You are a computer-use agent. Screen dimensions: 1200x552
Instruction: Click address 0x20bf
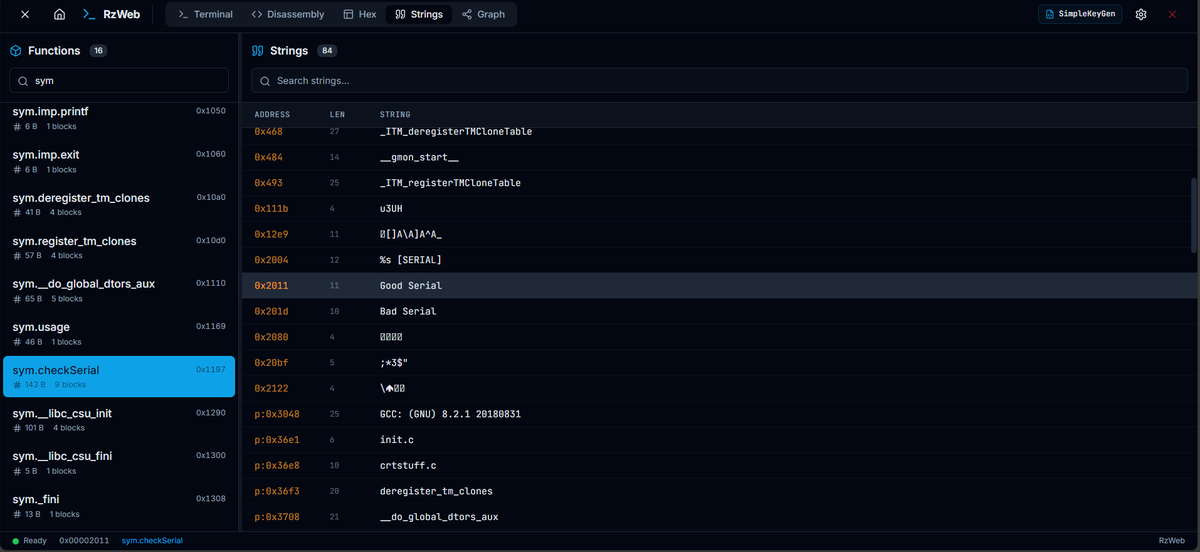271,362
